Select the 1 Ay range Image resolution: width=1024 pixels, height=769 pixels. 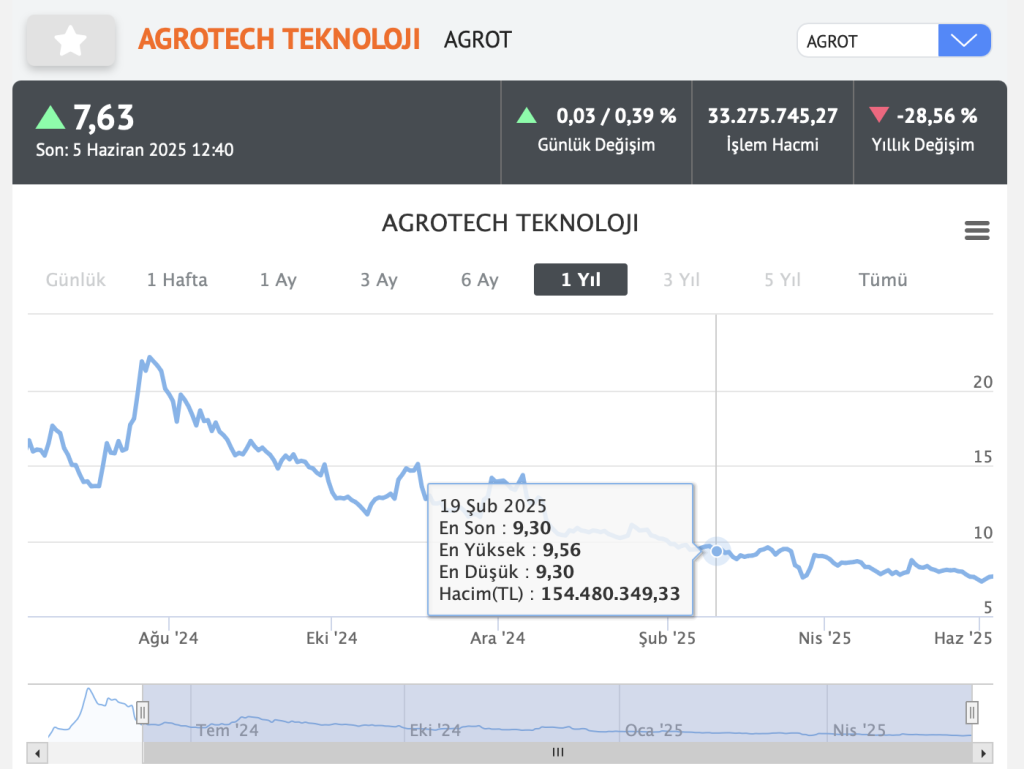tap(278, 280)
